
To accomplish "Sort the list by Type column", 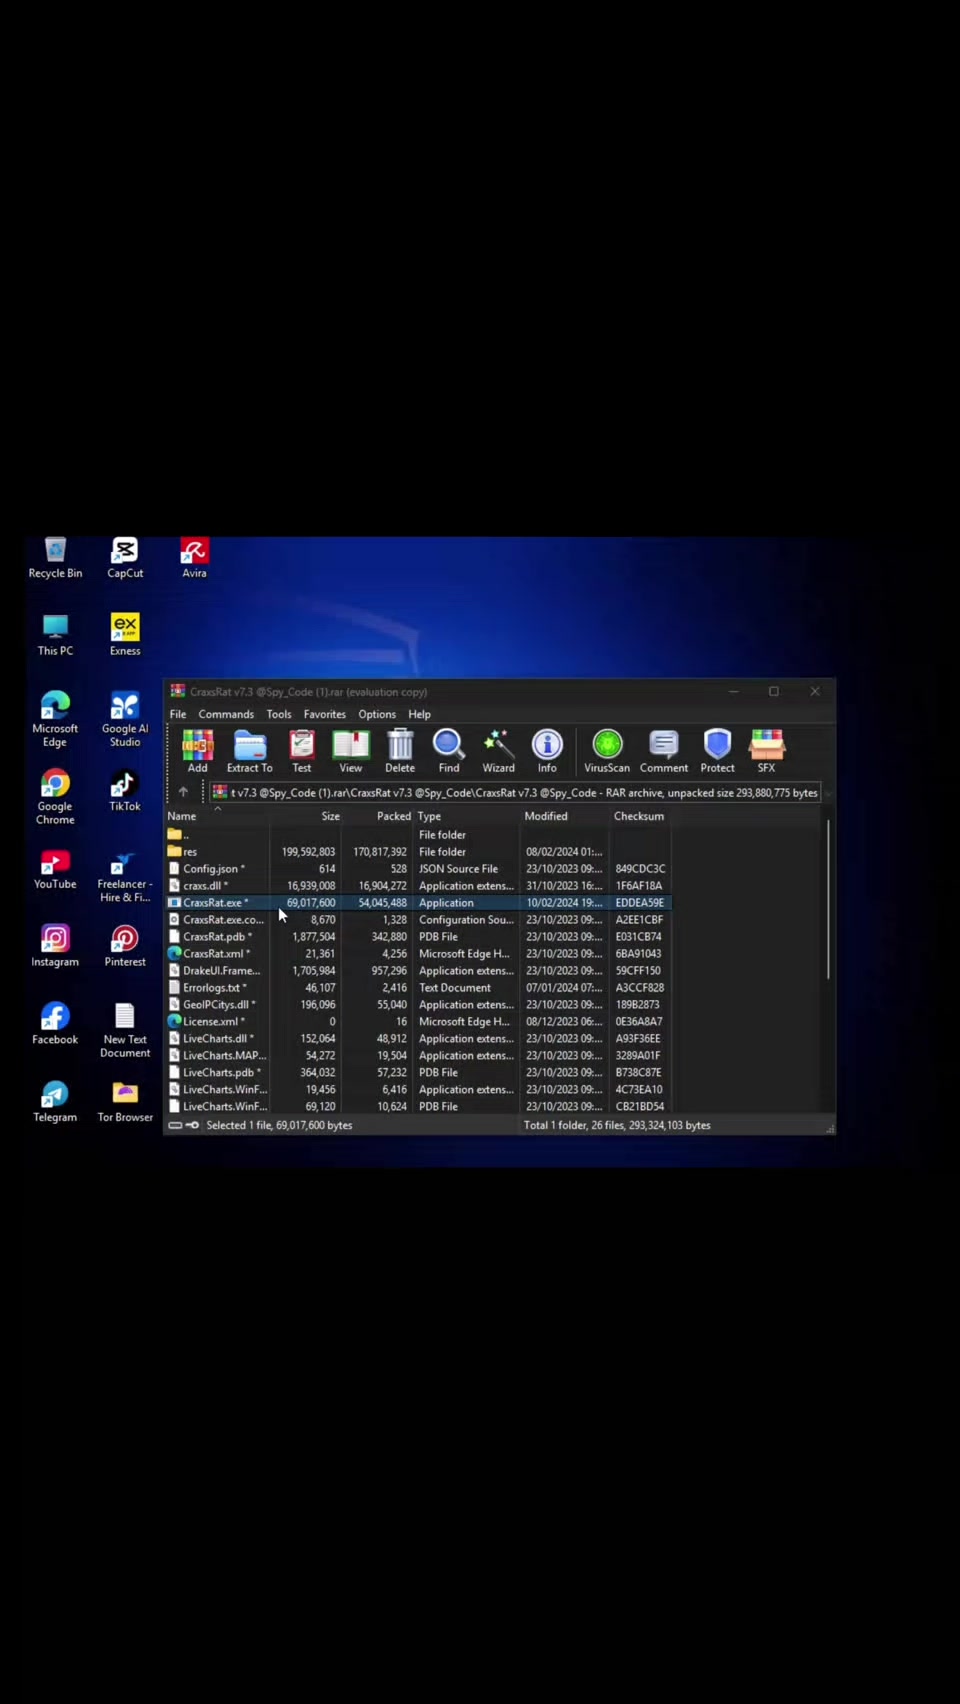I will [x=467, y=816].
